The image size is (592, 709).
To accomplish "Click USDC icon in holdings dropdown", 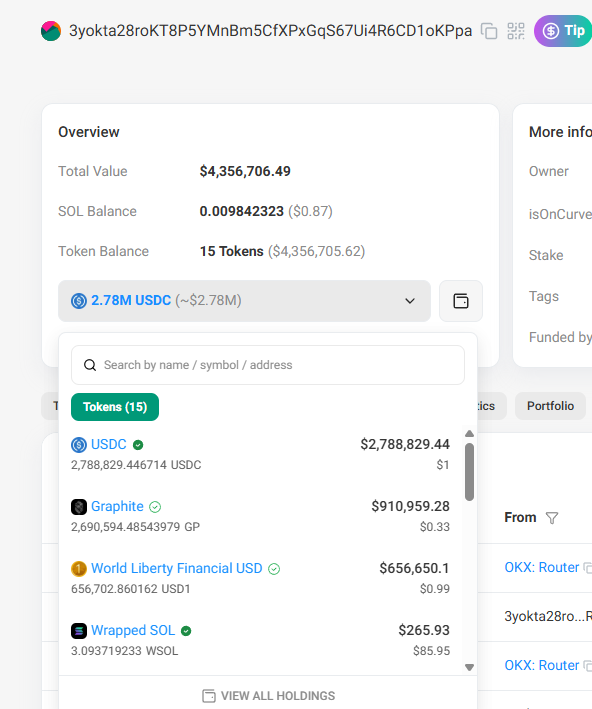I will pos(79,301).
